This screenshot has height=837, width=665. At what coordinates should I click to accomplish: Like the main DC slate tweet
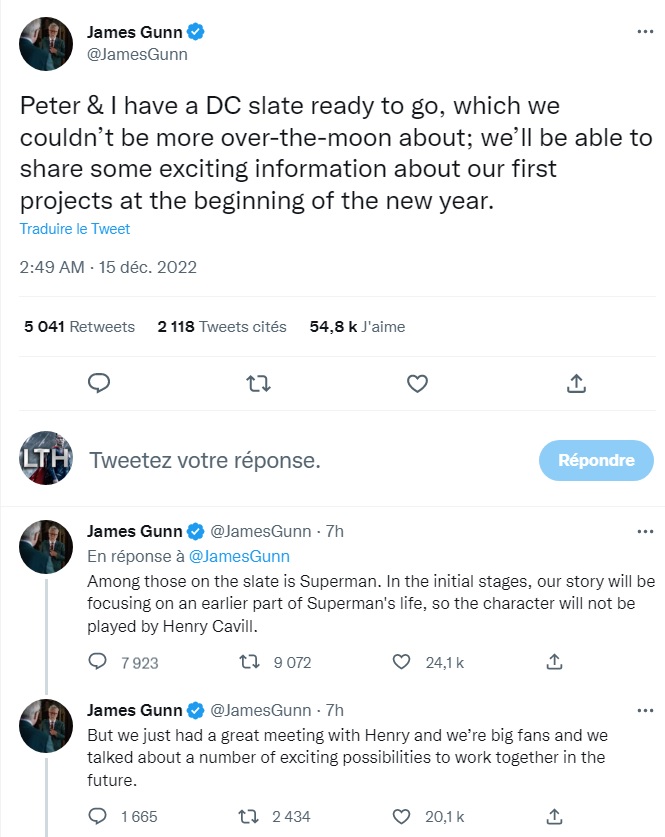[x=417, y=383]
